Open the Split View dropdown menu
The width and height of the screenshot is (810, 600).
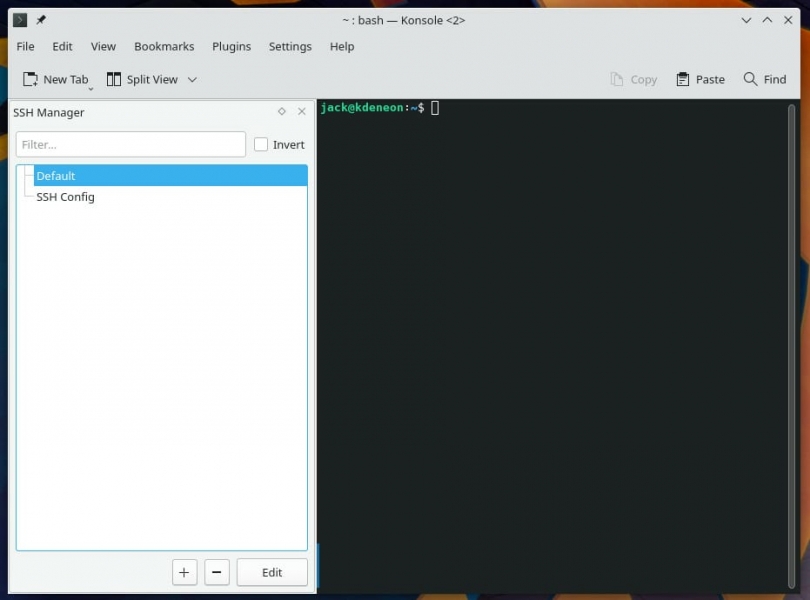(192, 79)
